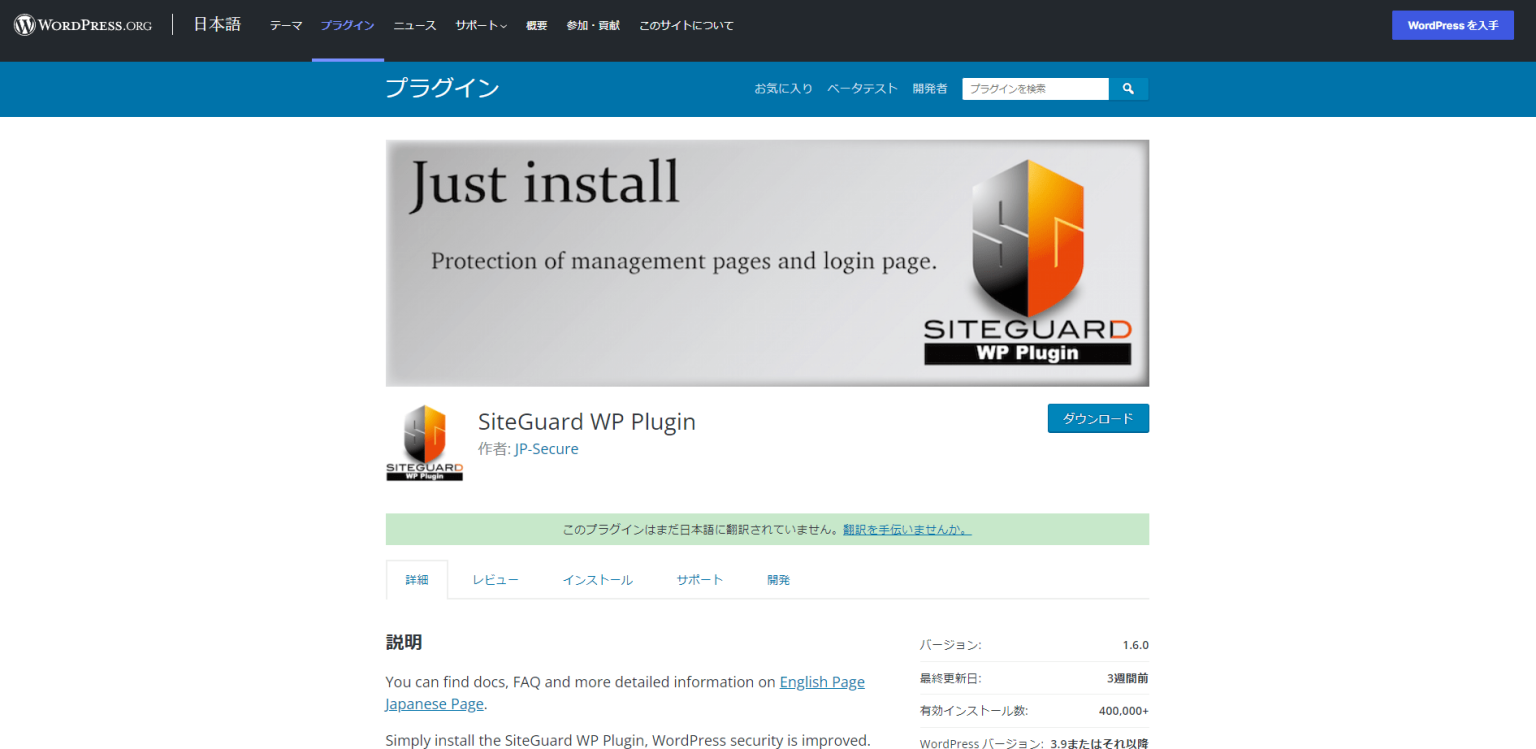The image size is (1536, 749).
Task: Open the ベータテスト link
Action: pyautogui.click(x=862, y=88)
